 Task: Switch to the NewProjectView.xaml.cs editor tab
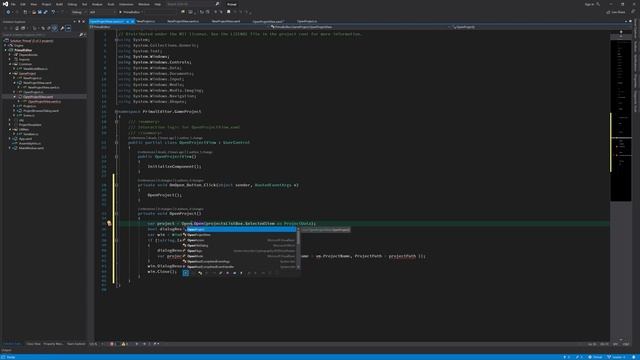tap(183, 21)
